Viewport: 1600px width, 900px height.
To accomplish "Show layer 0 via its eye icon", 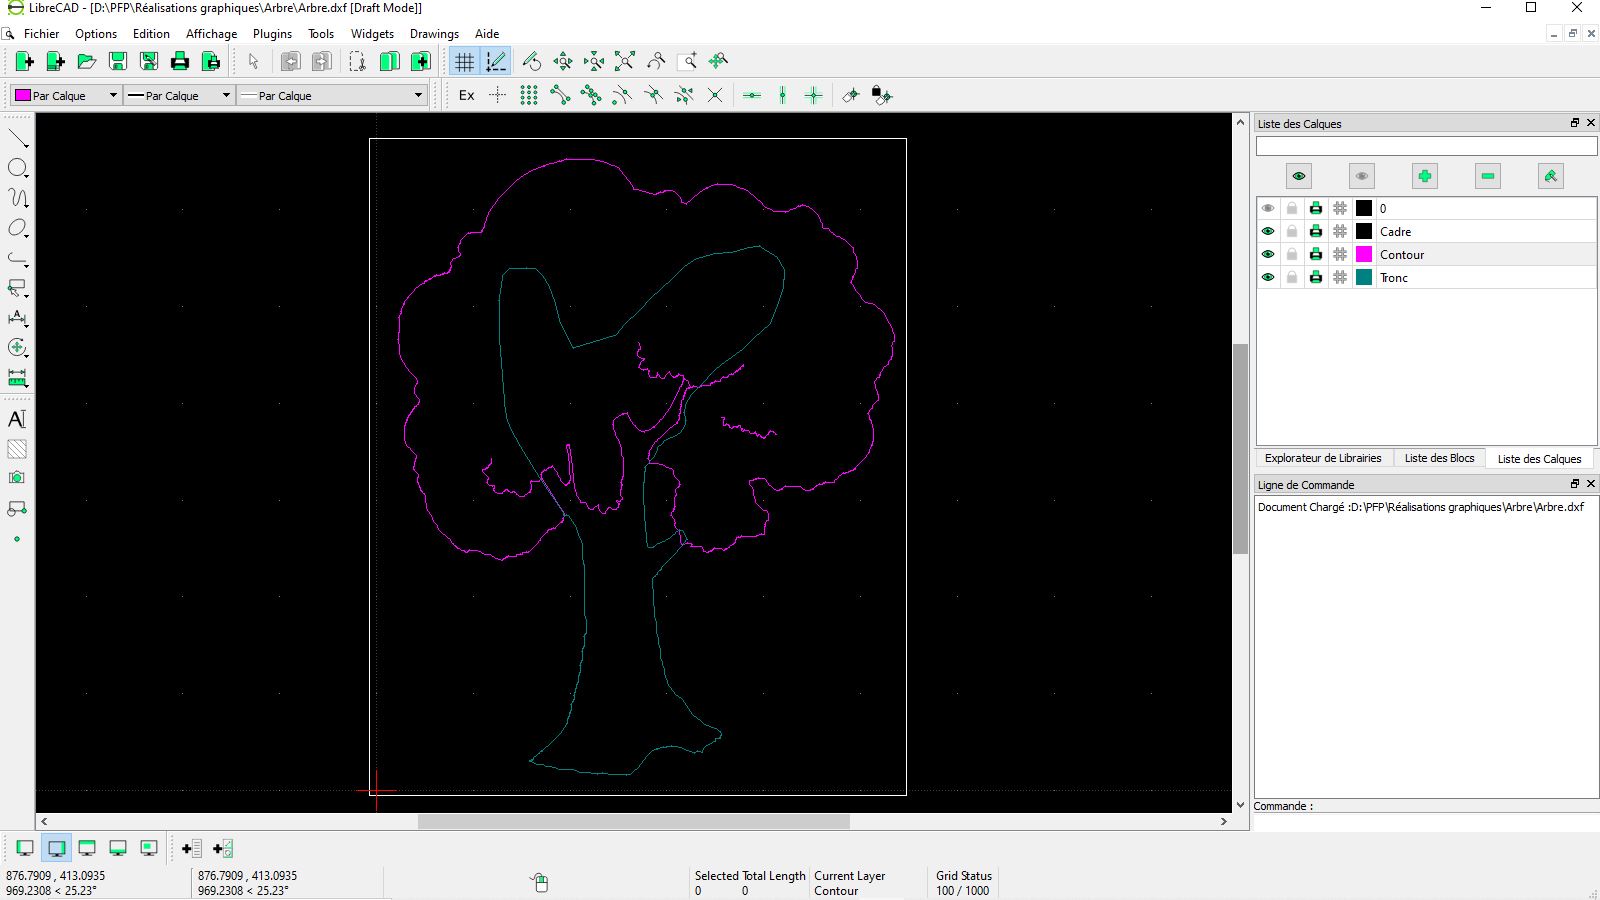I will (x=1268, y=209).
